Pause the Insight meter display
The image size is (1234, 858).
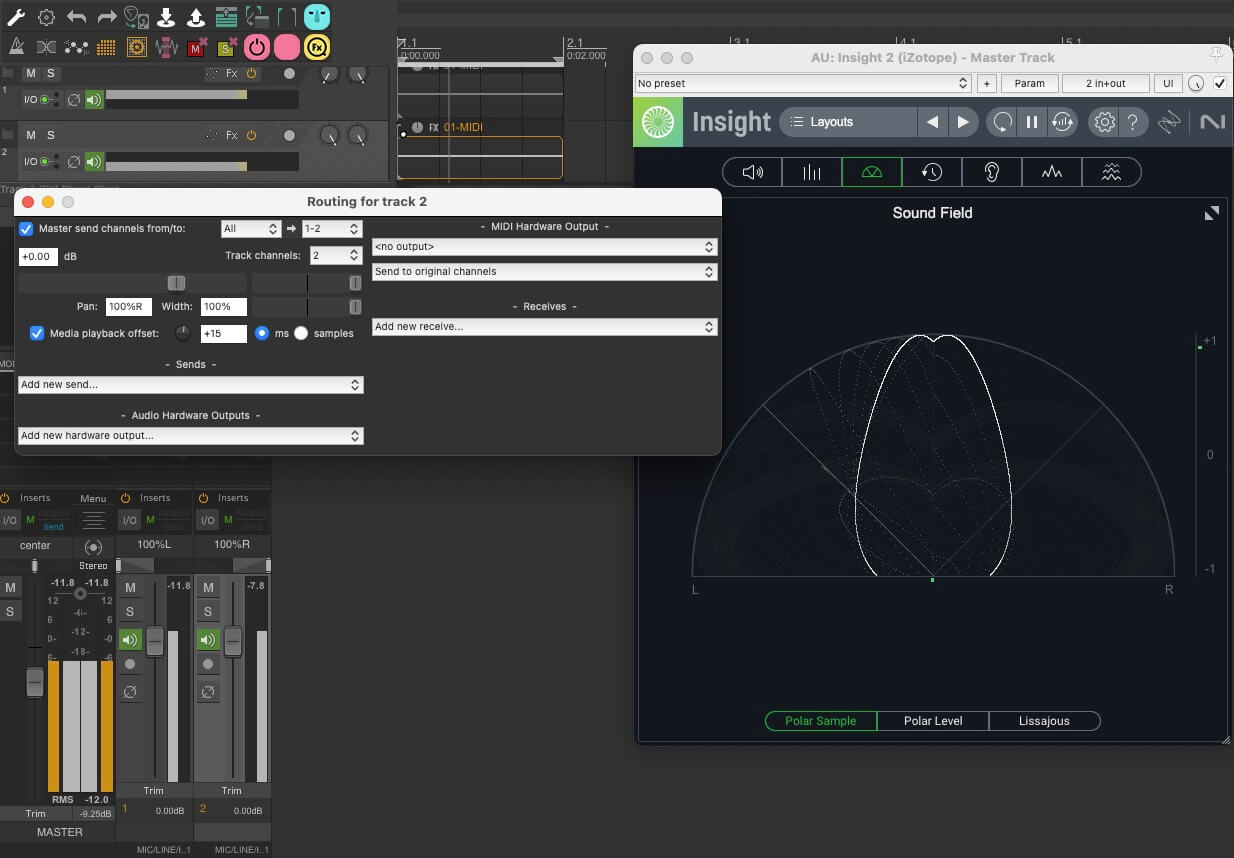[x=1031, y=122]
